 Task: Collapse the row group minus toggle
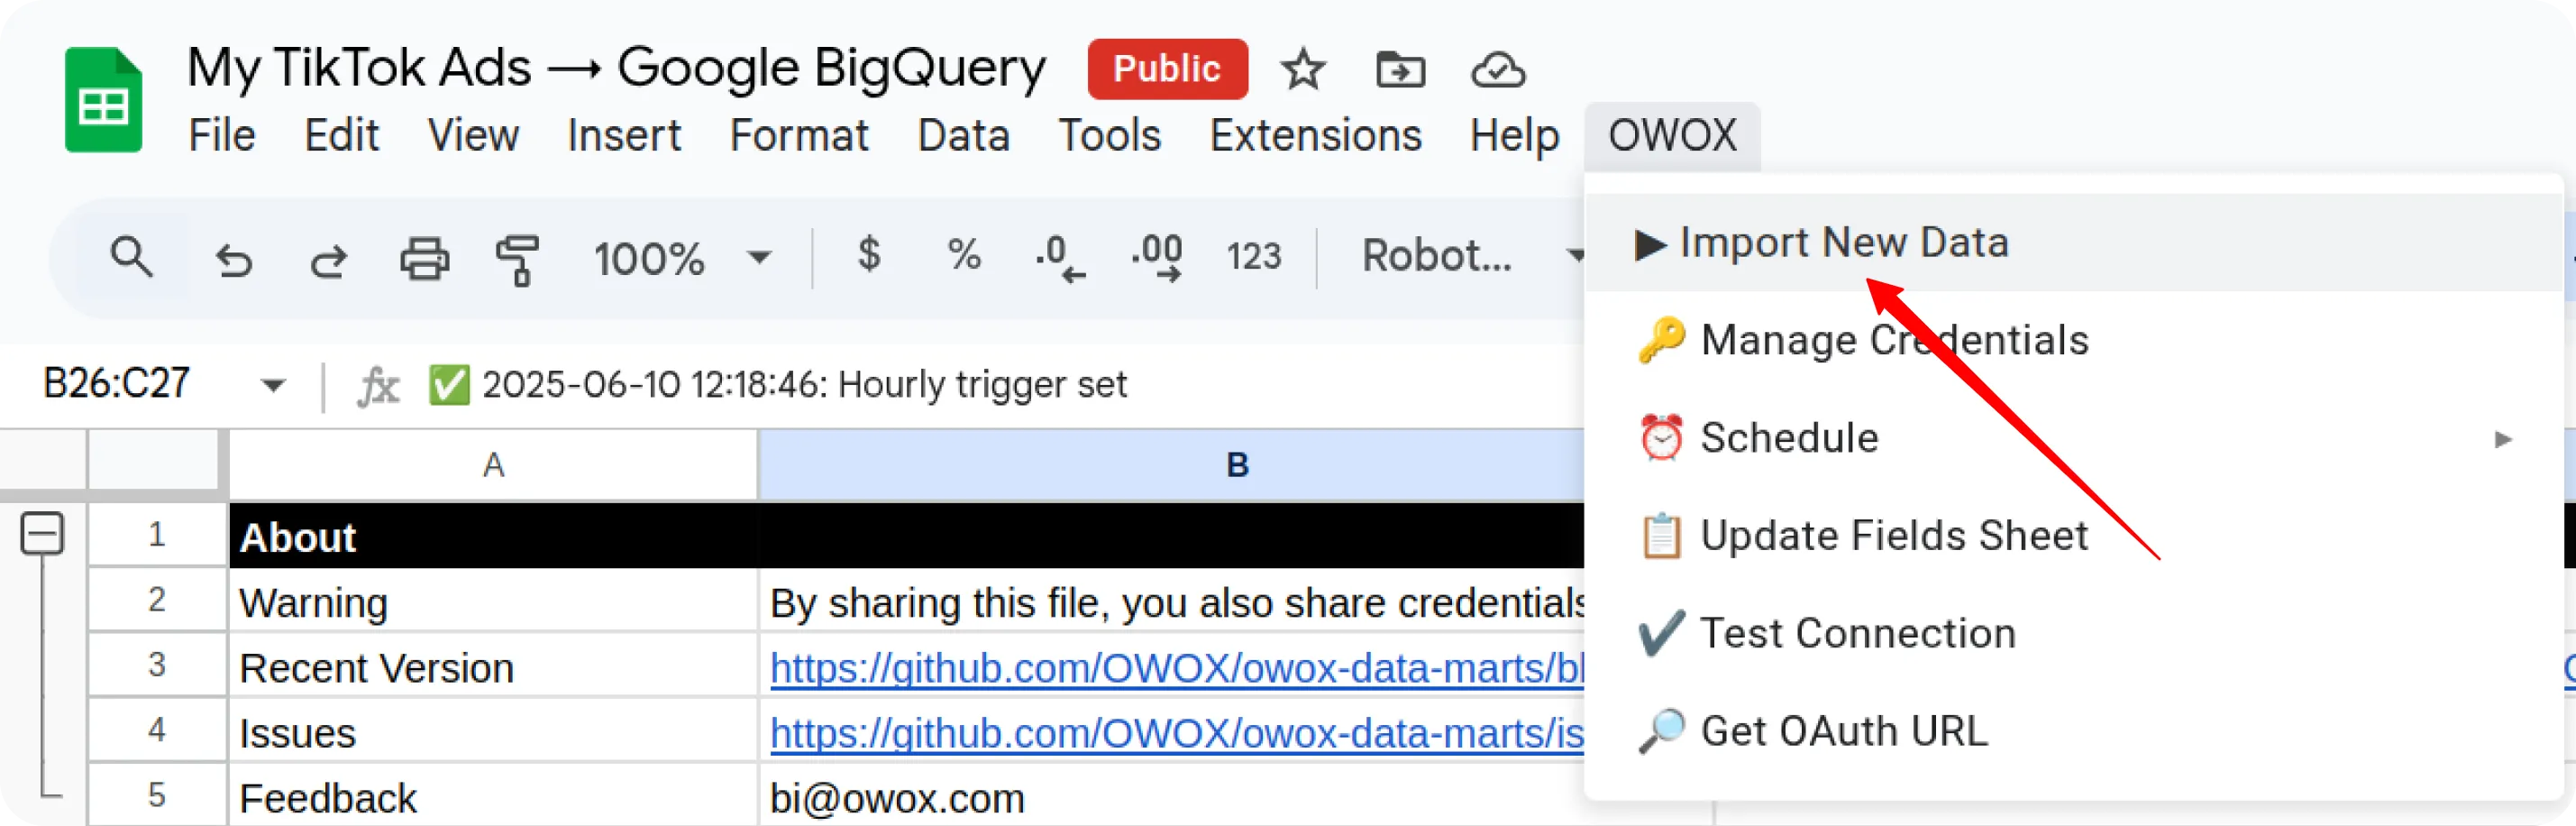[x=42, y=533]
